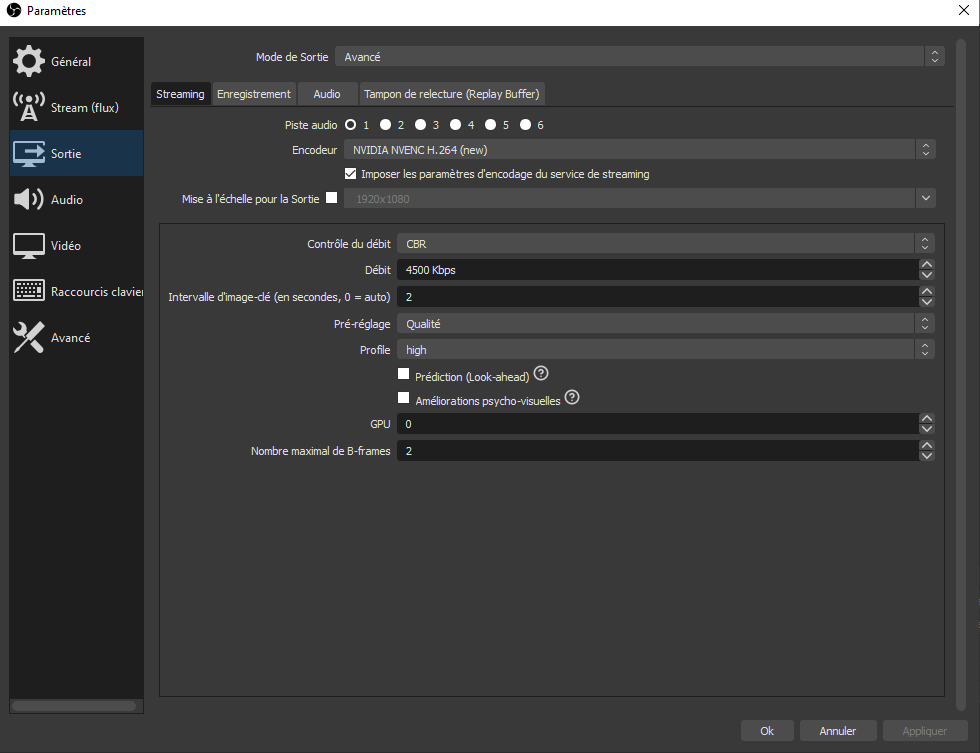The image size is (980, 753).
Task: Select audio track 6 radio button
Action: click(526, 125)
